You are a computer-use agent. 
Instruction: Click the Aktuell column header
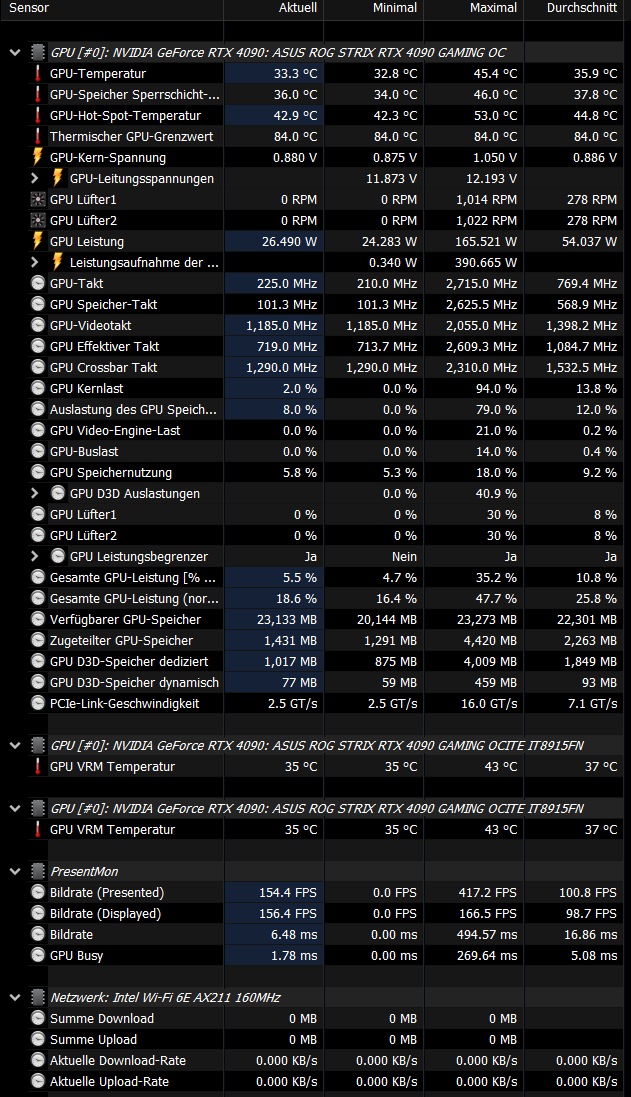pyautogui.click(x=298, y=8)
